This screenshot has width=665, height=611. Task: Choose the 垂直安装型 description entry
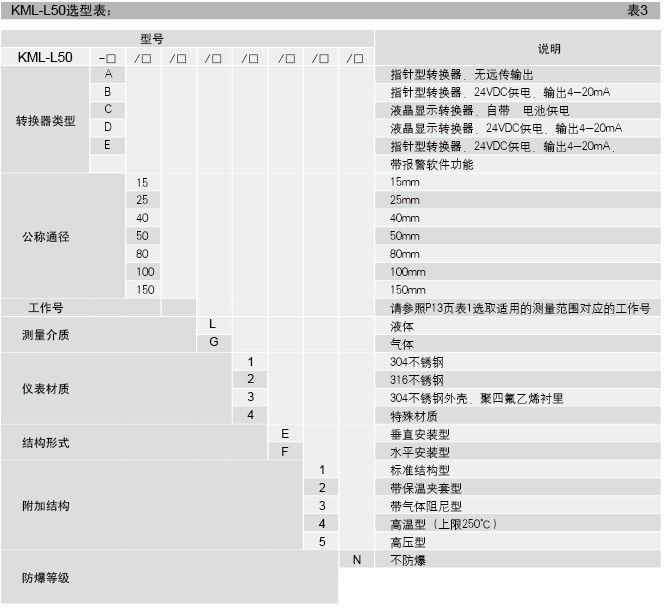[x=422, y=435]
